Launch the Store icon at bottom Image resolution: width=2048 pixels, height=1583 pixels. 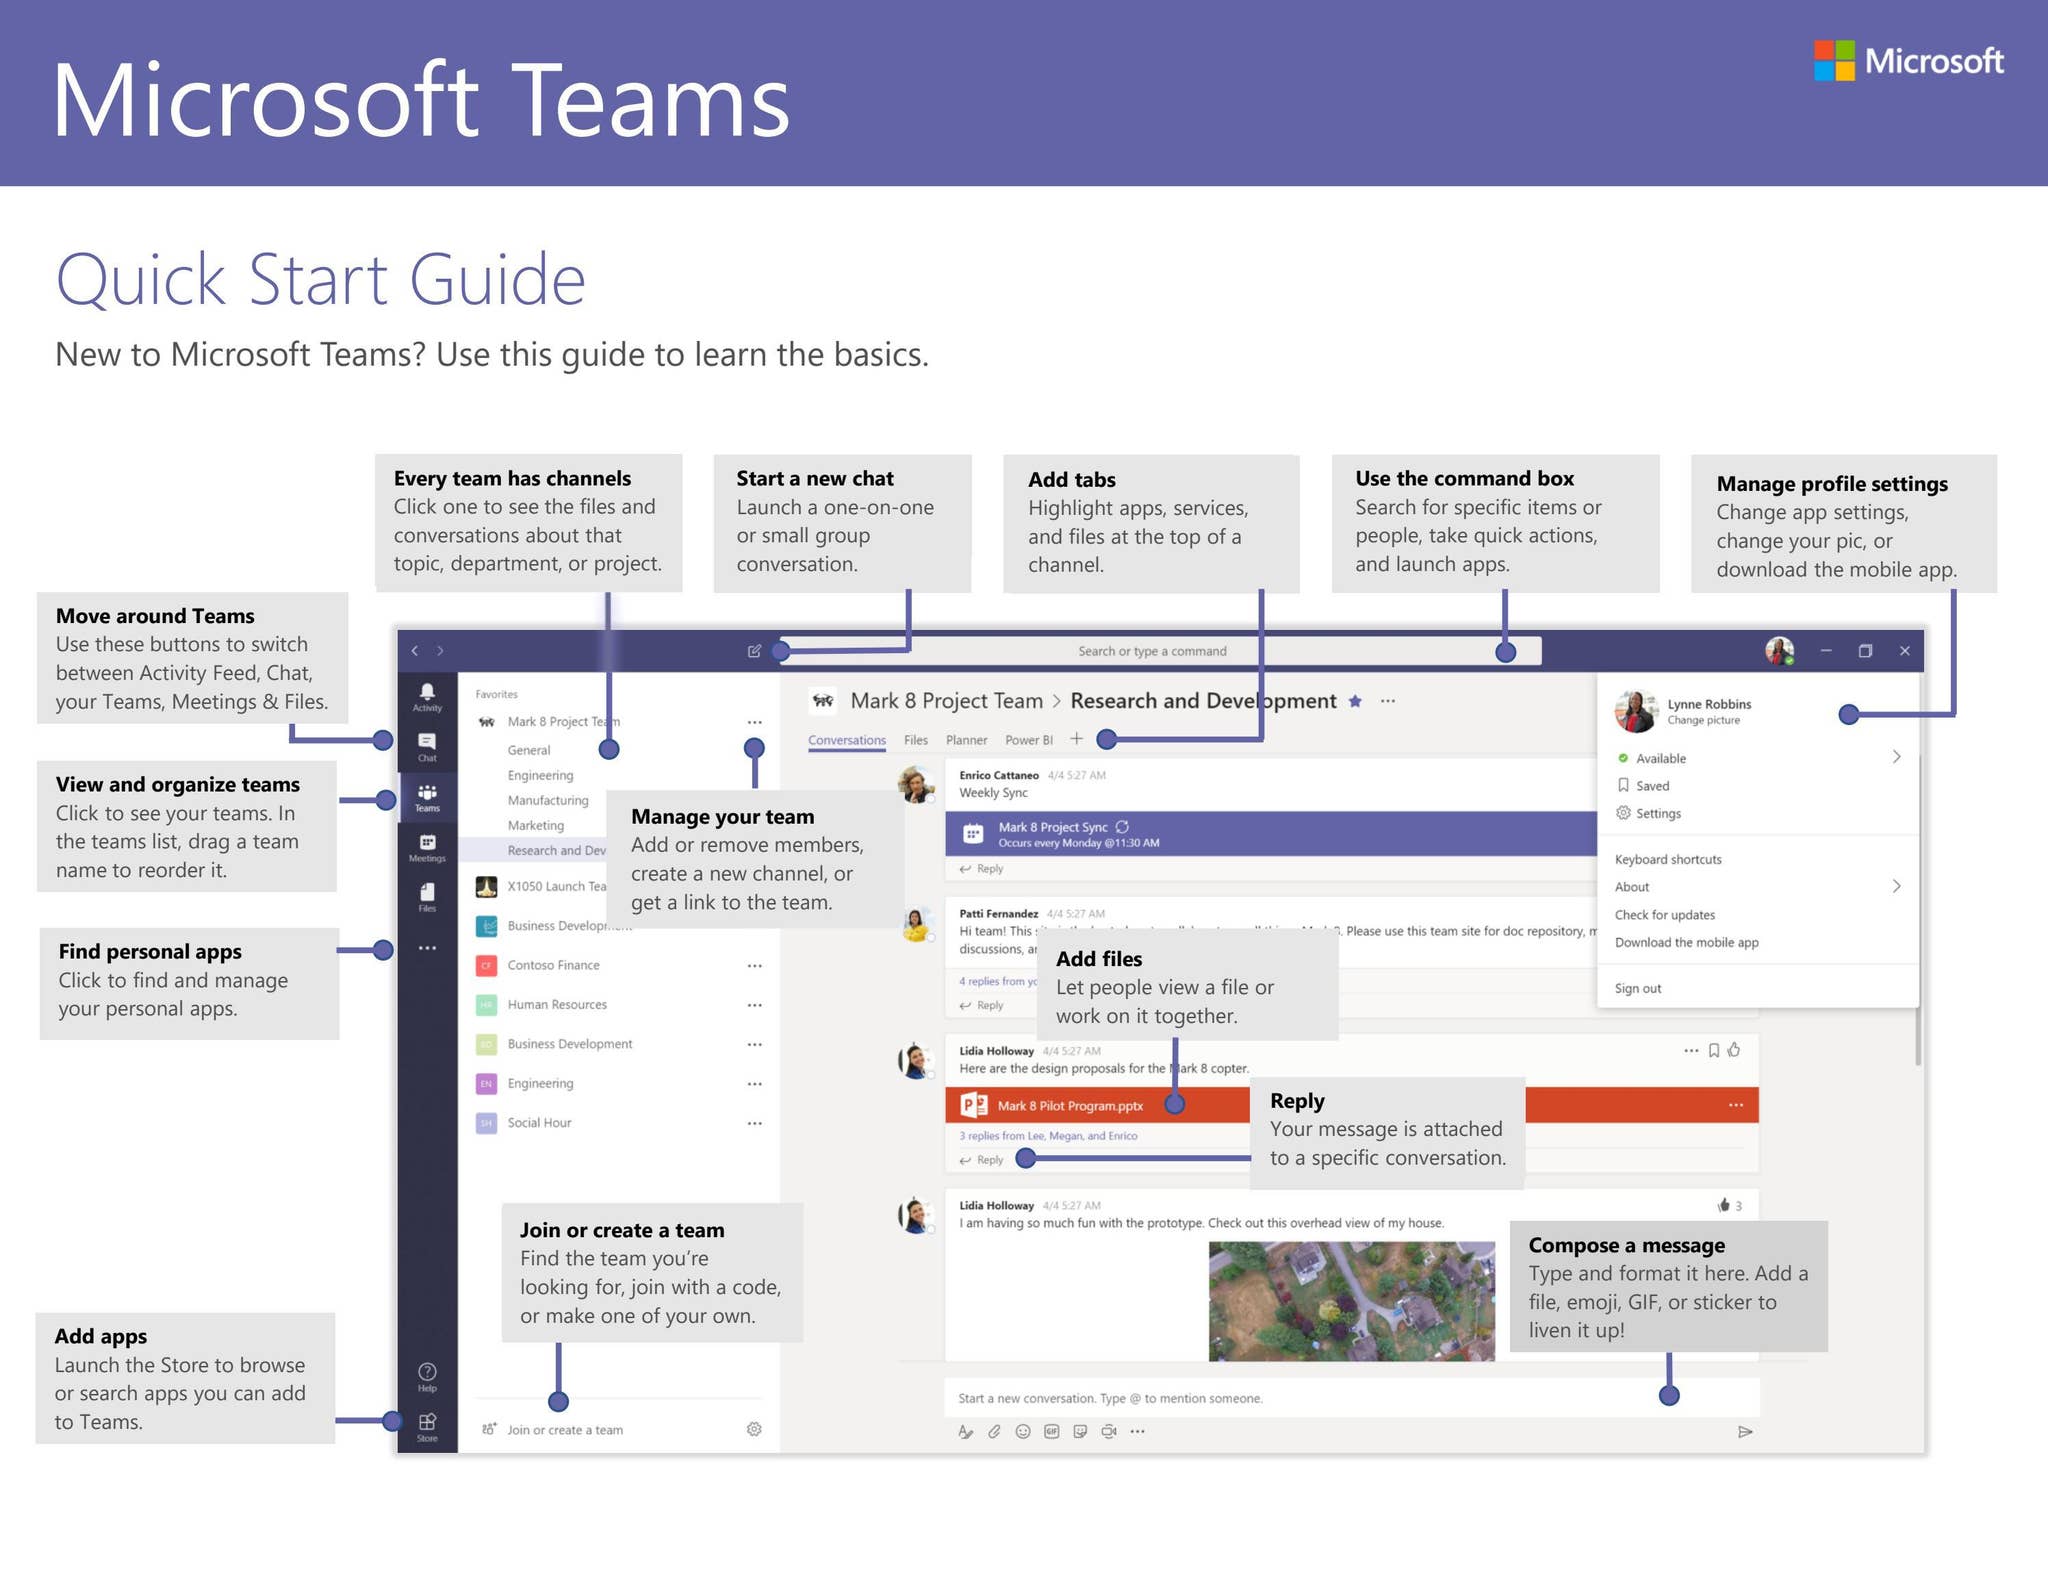click(427, 1423)
